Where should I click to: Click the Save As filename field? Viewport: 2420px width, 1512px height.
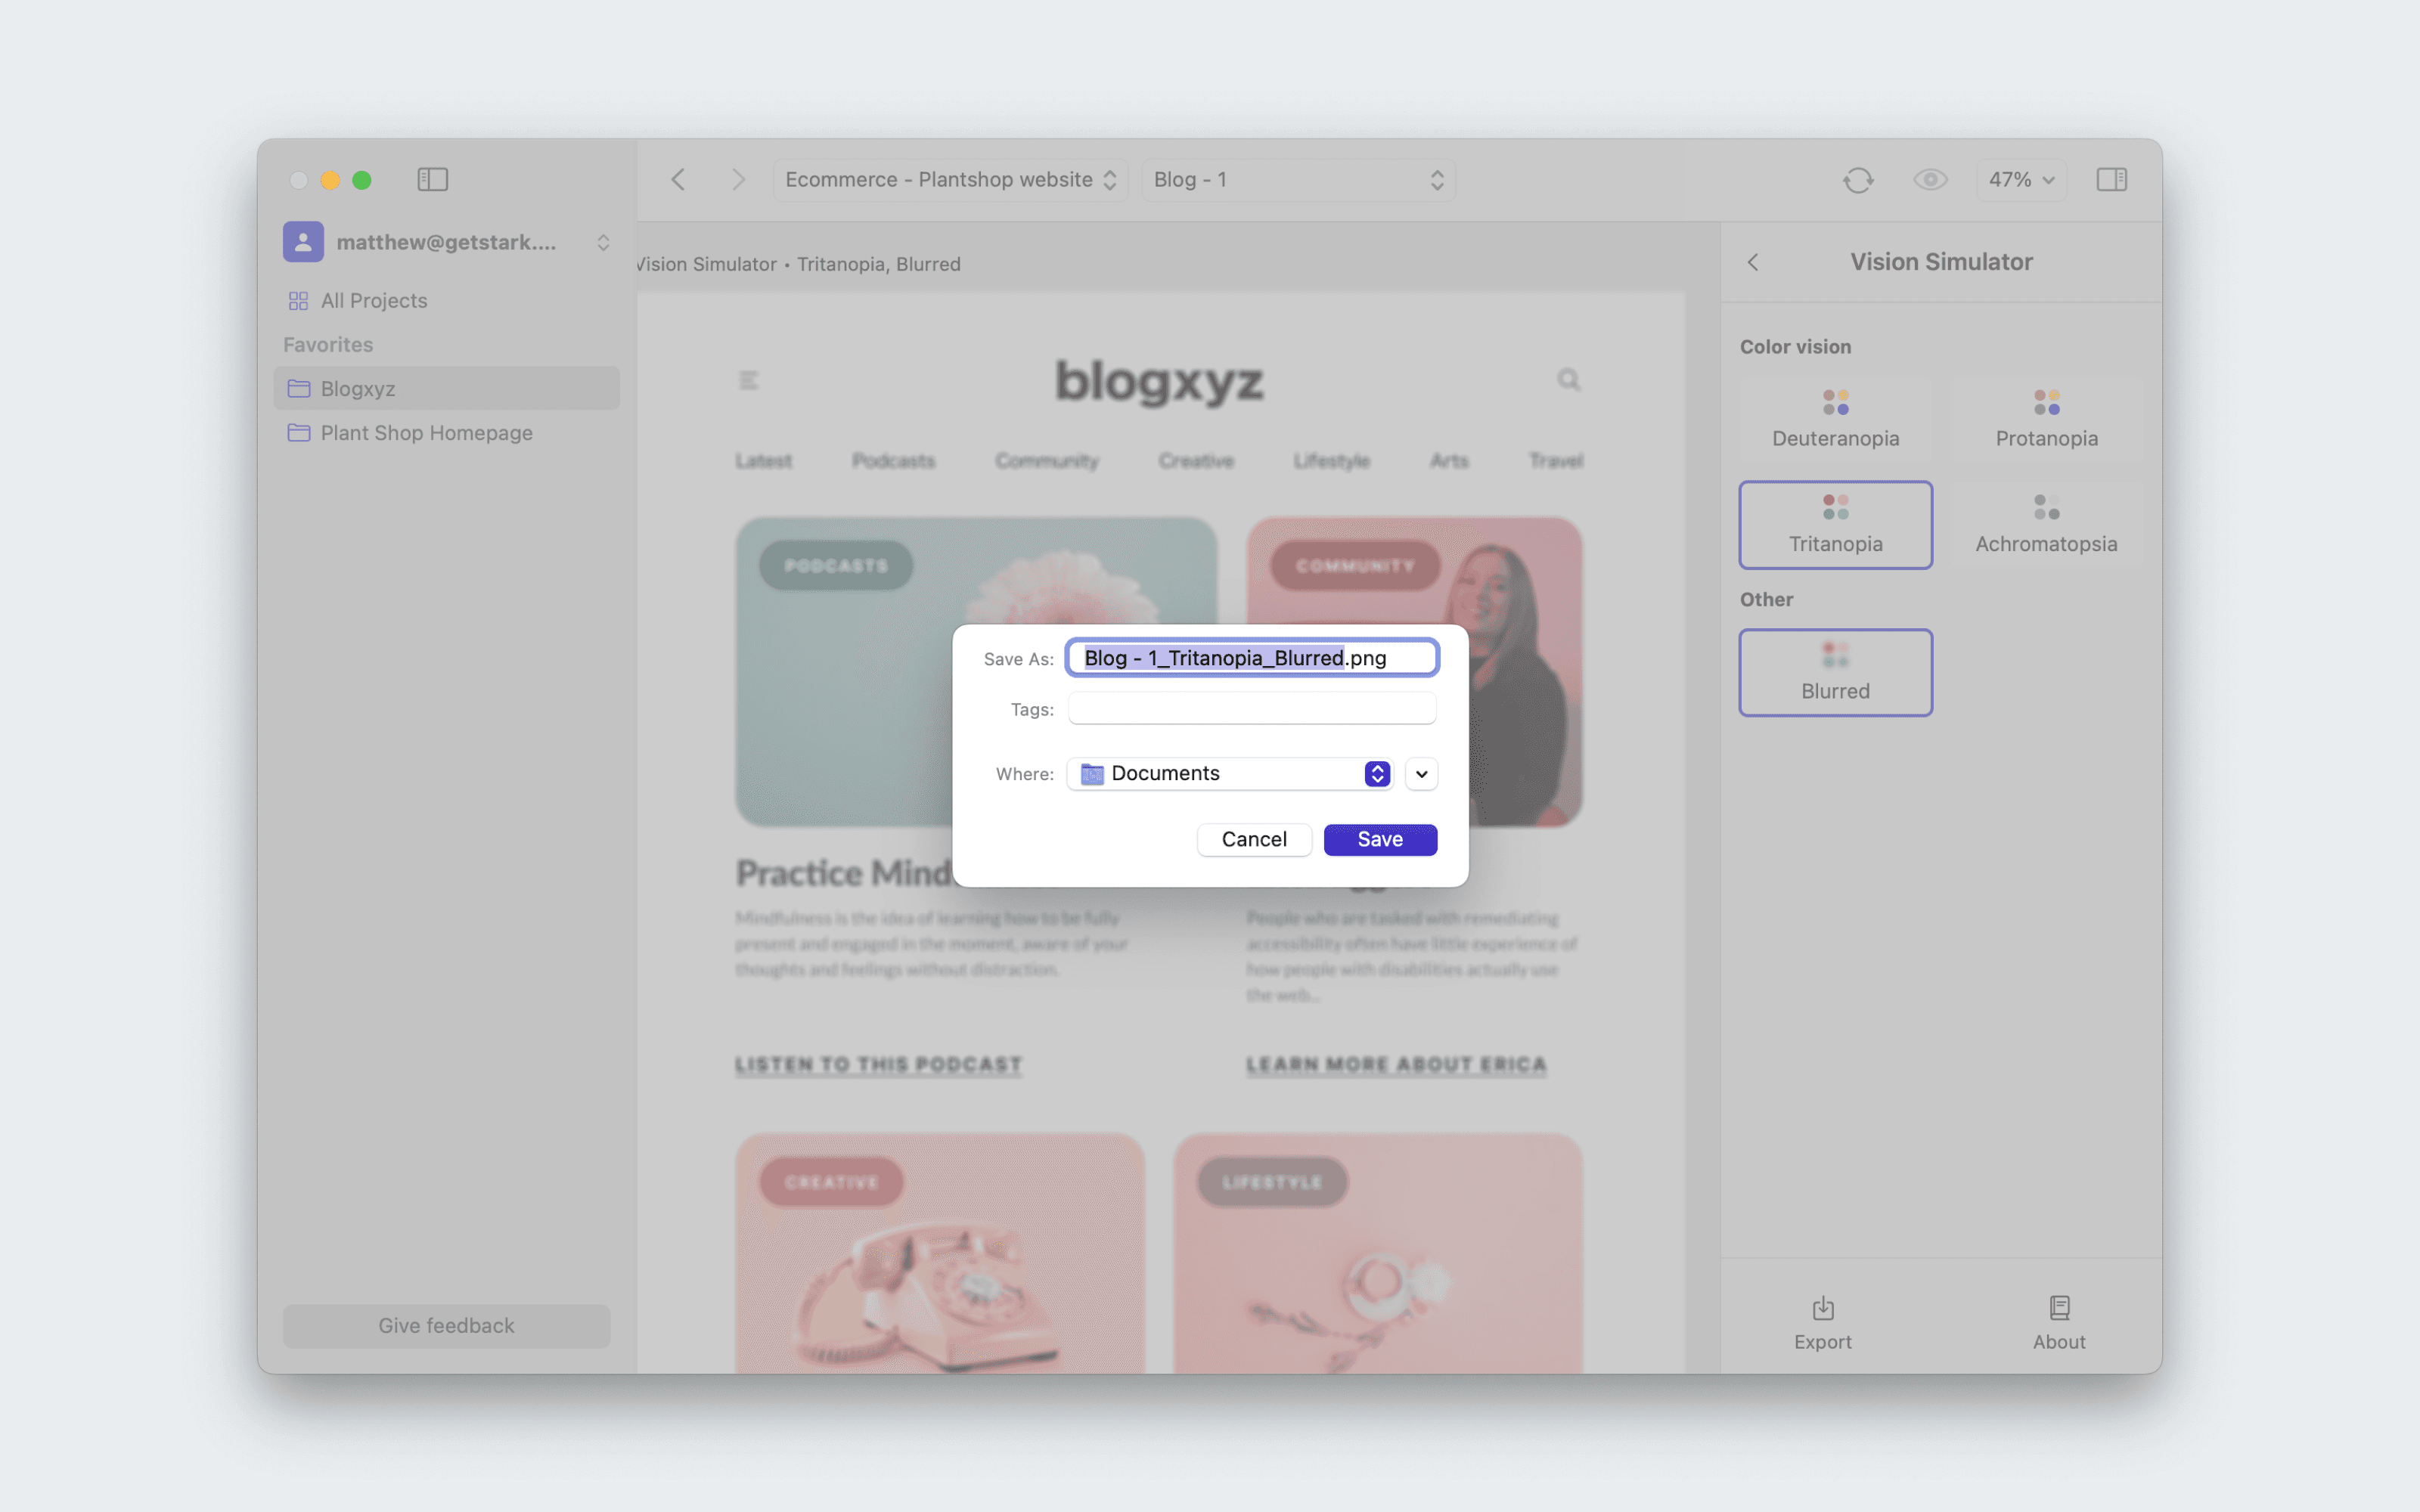tap(1252, 658)
